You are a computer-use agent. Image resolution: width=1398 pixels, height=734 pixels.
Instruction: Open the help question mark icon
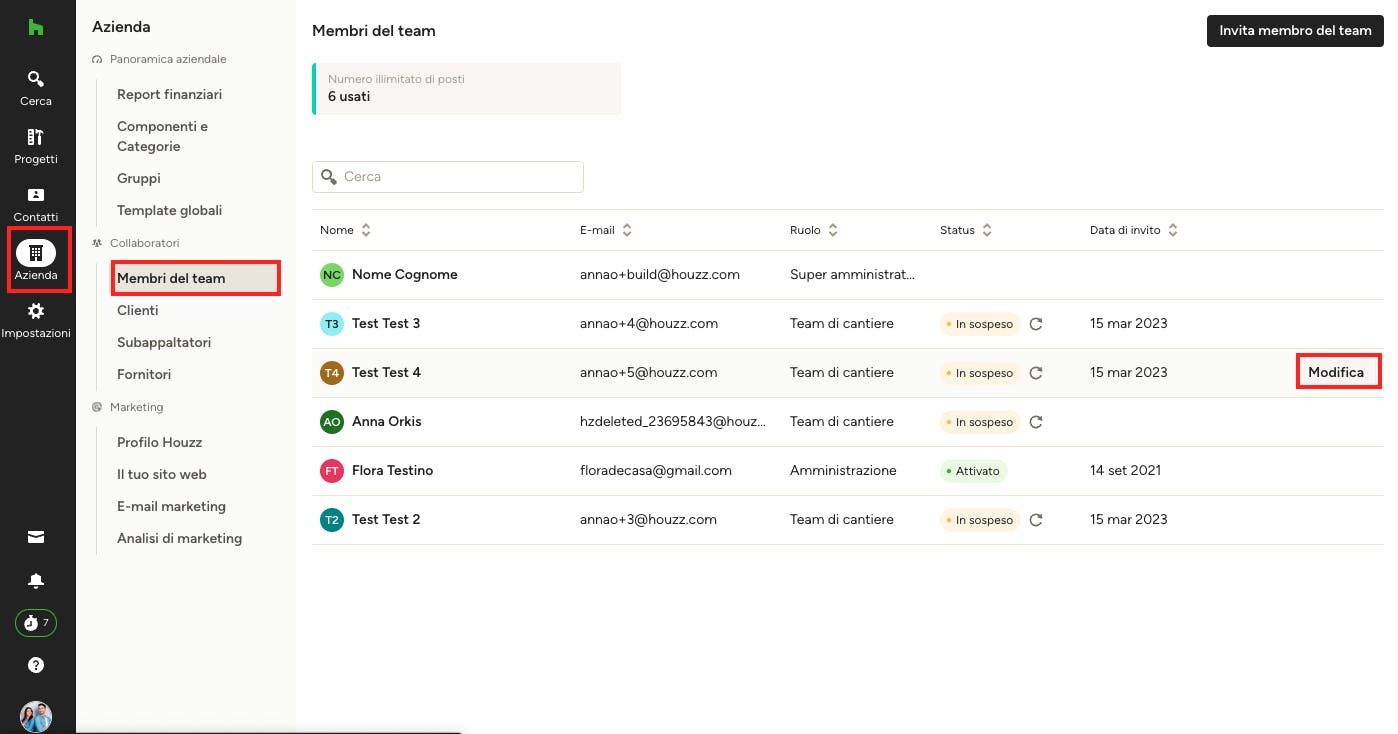pyautogui.click(x=36, y=665)
